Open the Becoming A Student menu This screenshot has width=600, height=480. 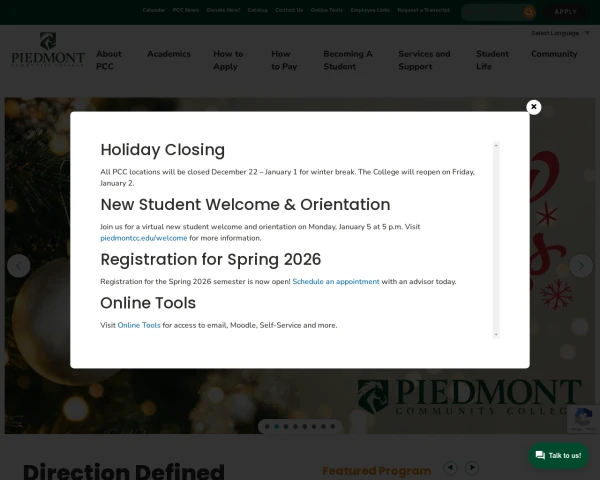point(347,60)
